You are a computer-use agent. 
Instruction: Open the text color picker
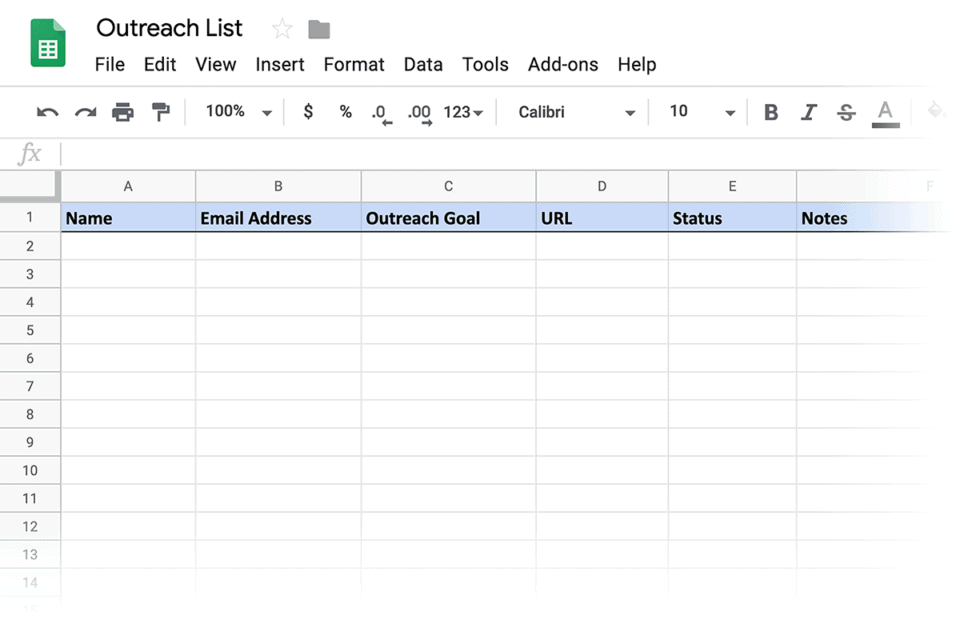884,111
